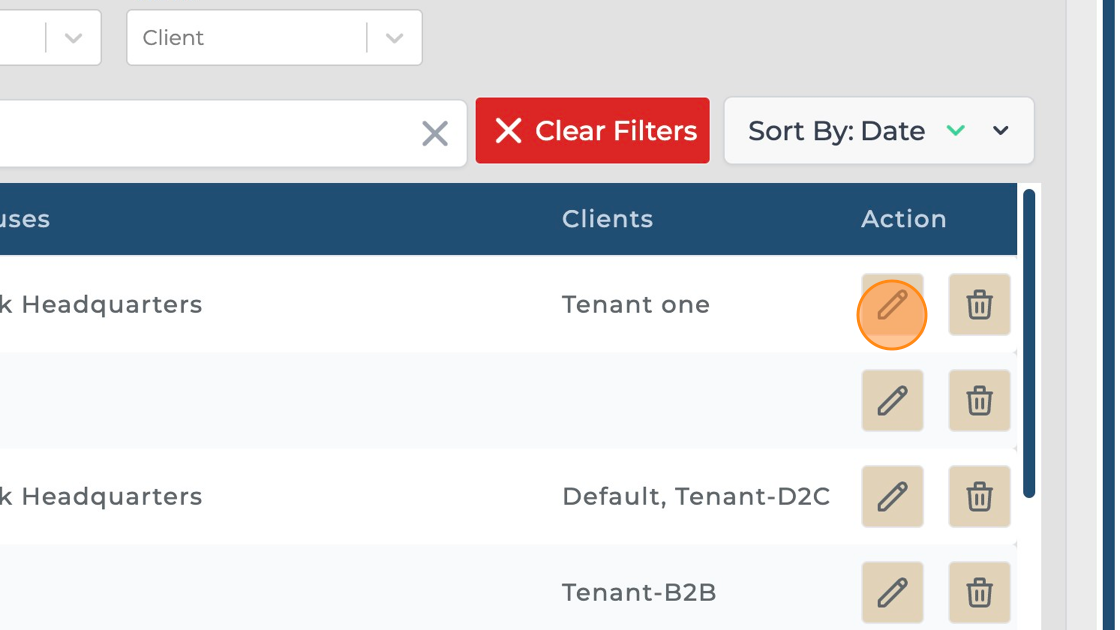Delete the Default, Tenant-D2C row
The width and height of the screenshot is (1120, 630).
click(x=979, y=497)
